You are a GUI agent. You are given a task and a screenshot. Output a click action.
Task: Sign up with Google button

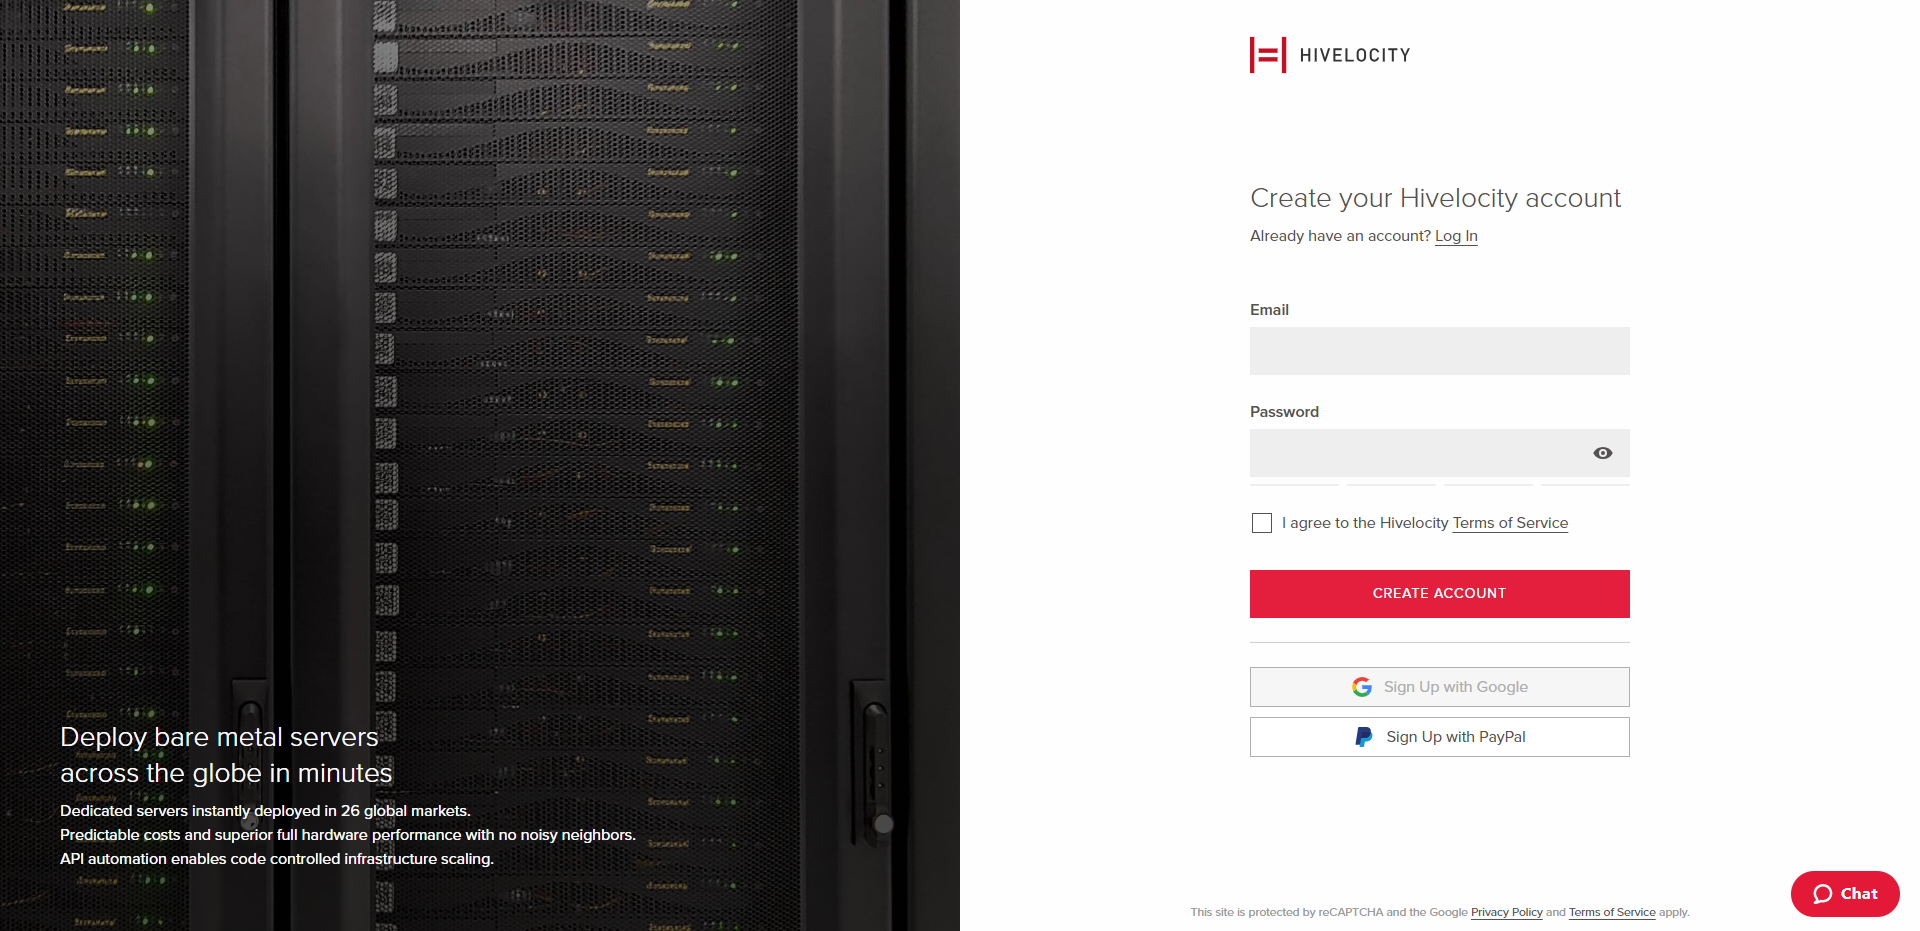tap(1440, 687)
